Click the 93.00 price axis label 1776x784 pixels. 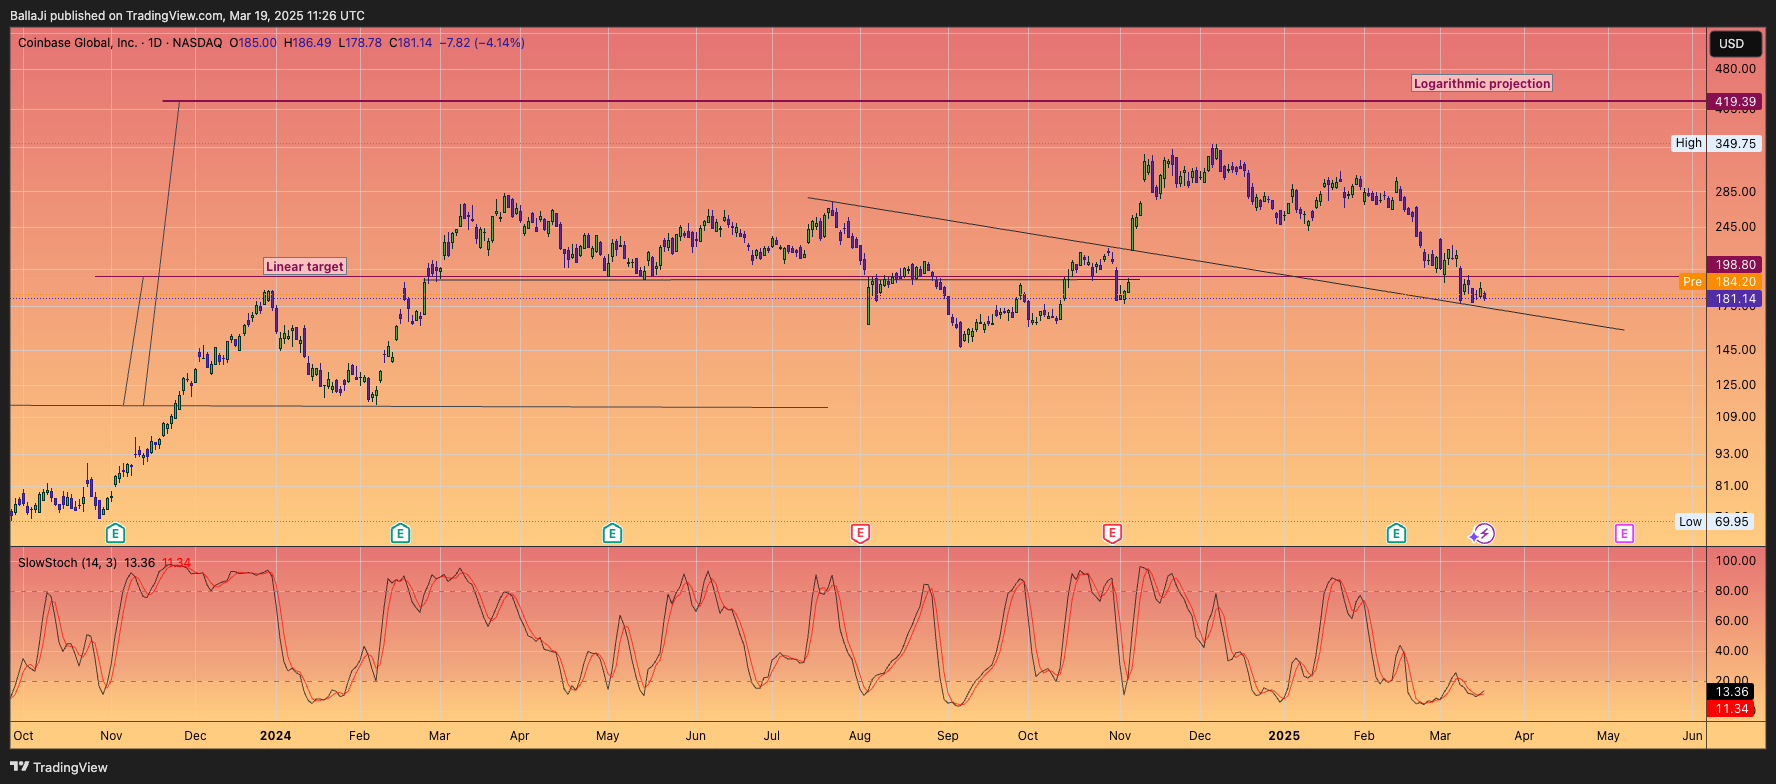click(1731, 454)
